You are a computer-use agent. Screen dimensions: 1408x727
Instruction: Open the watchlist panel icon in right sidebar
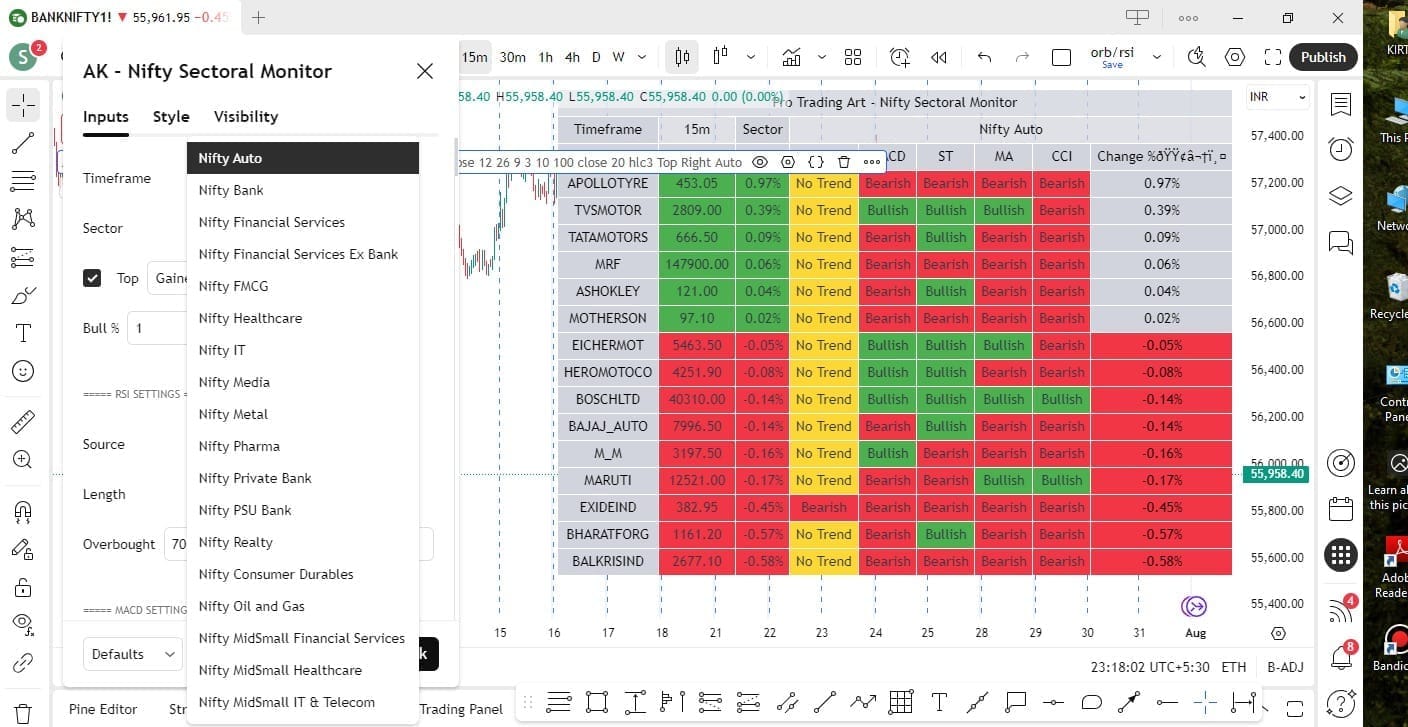pyautogui.click(x=1341, y=104)
